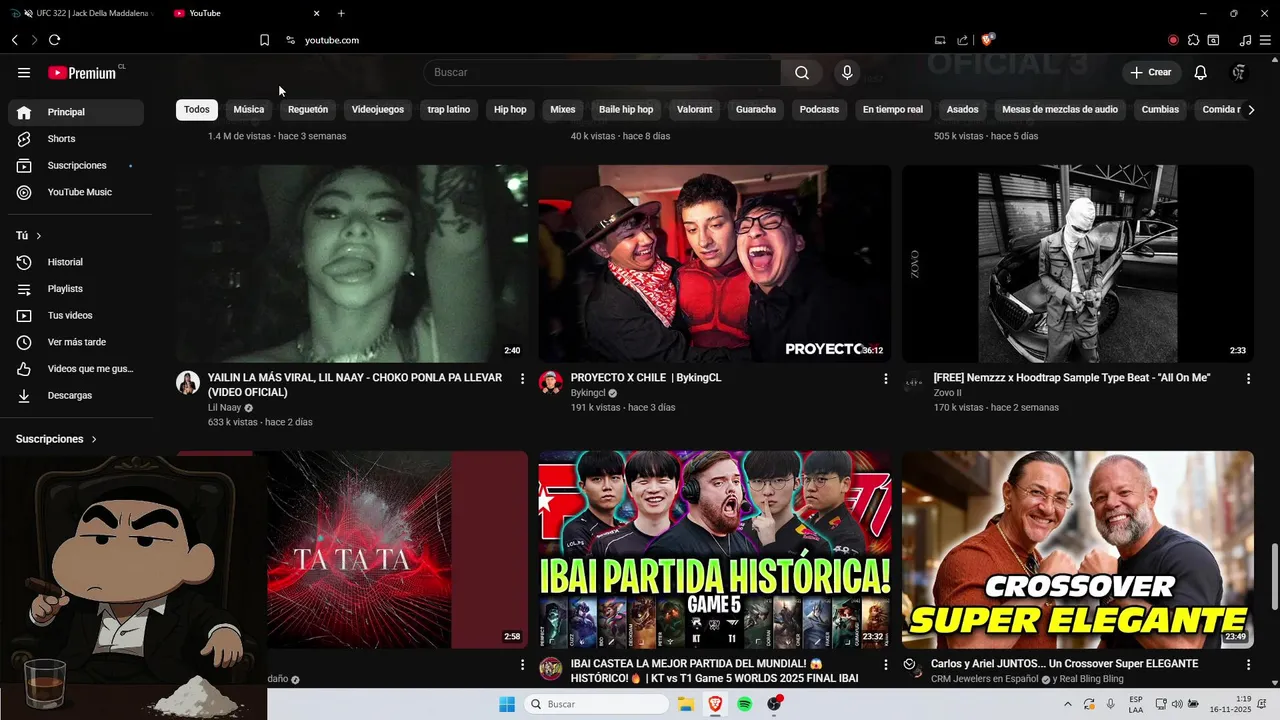Select the Hip hop chip
The width and height of the screenshot is (1280, 720).
510,110
